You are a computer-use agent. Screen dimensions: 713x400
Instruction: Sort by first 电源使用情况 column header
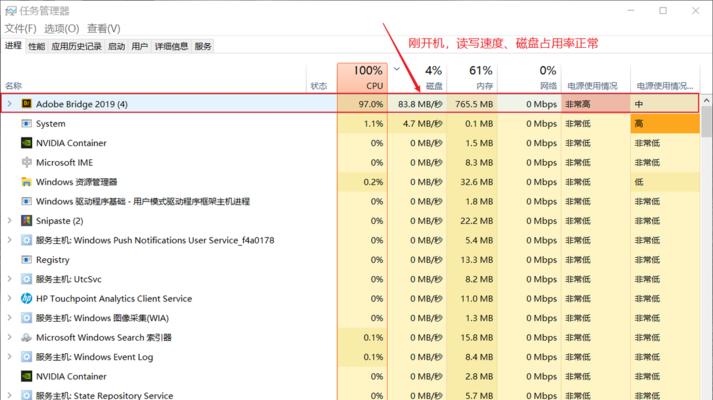click(596, 78)
